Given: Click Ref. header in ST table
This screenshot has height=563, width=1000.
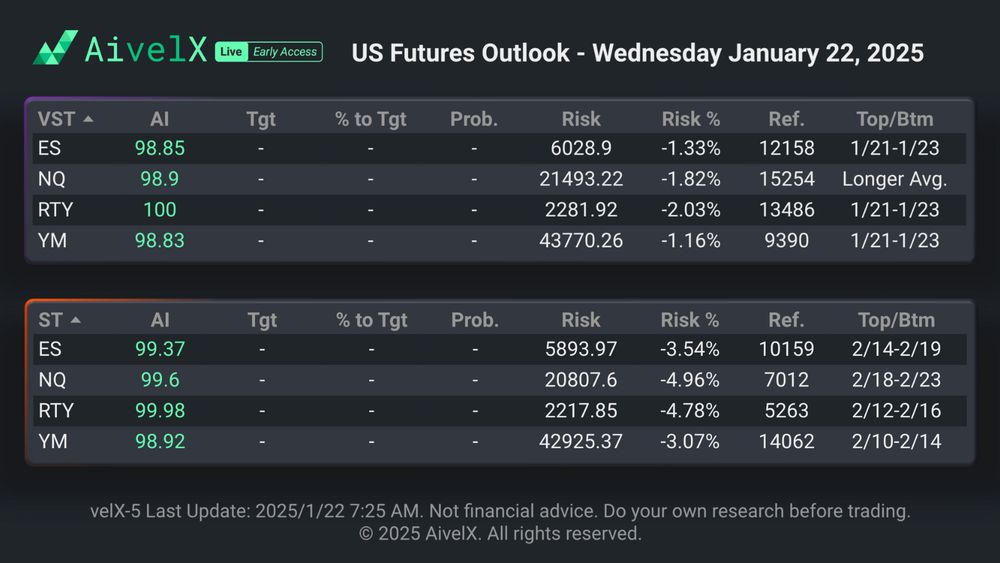Looking at the screenshot, I should (786, 321).
